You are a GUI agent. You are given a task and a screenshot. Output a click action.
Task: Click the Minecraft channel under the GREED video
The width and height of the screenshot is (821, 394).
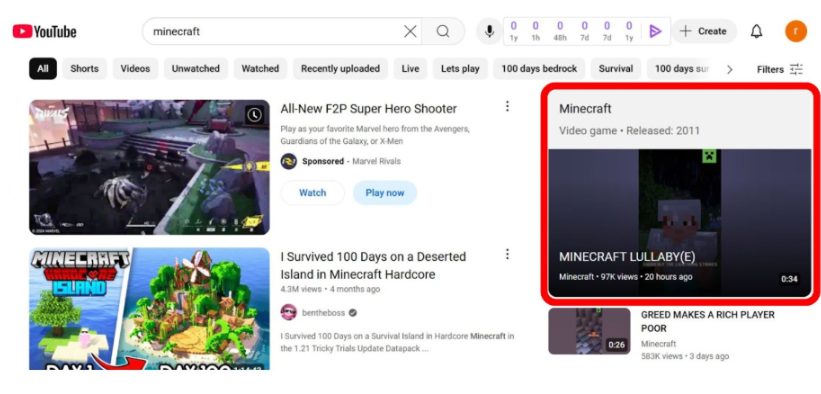coord(659,344)
